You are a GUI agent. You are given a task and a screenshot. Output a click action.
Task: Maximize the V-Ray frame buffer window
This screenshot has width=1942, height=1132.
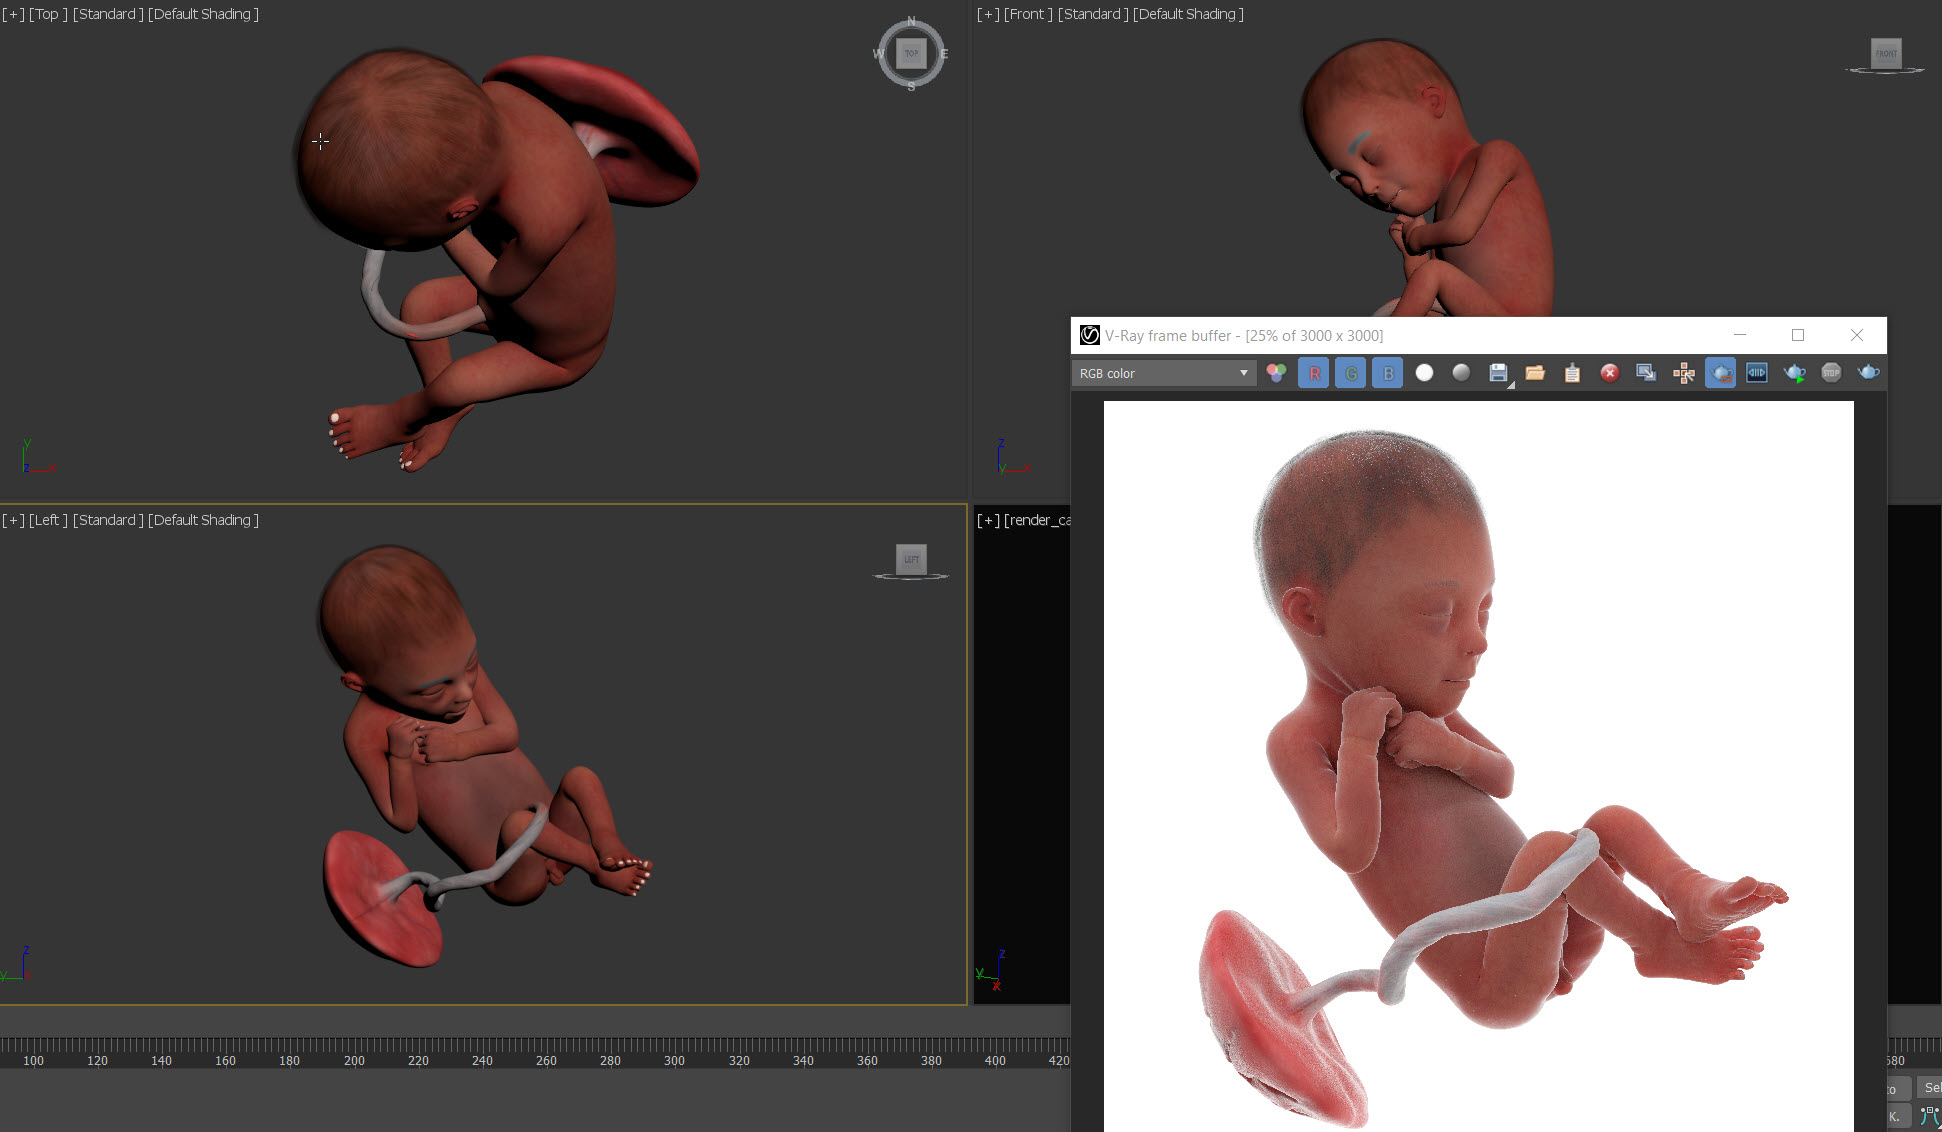tap(1798, 335)
